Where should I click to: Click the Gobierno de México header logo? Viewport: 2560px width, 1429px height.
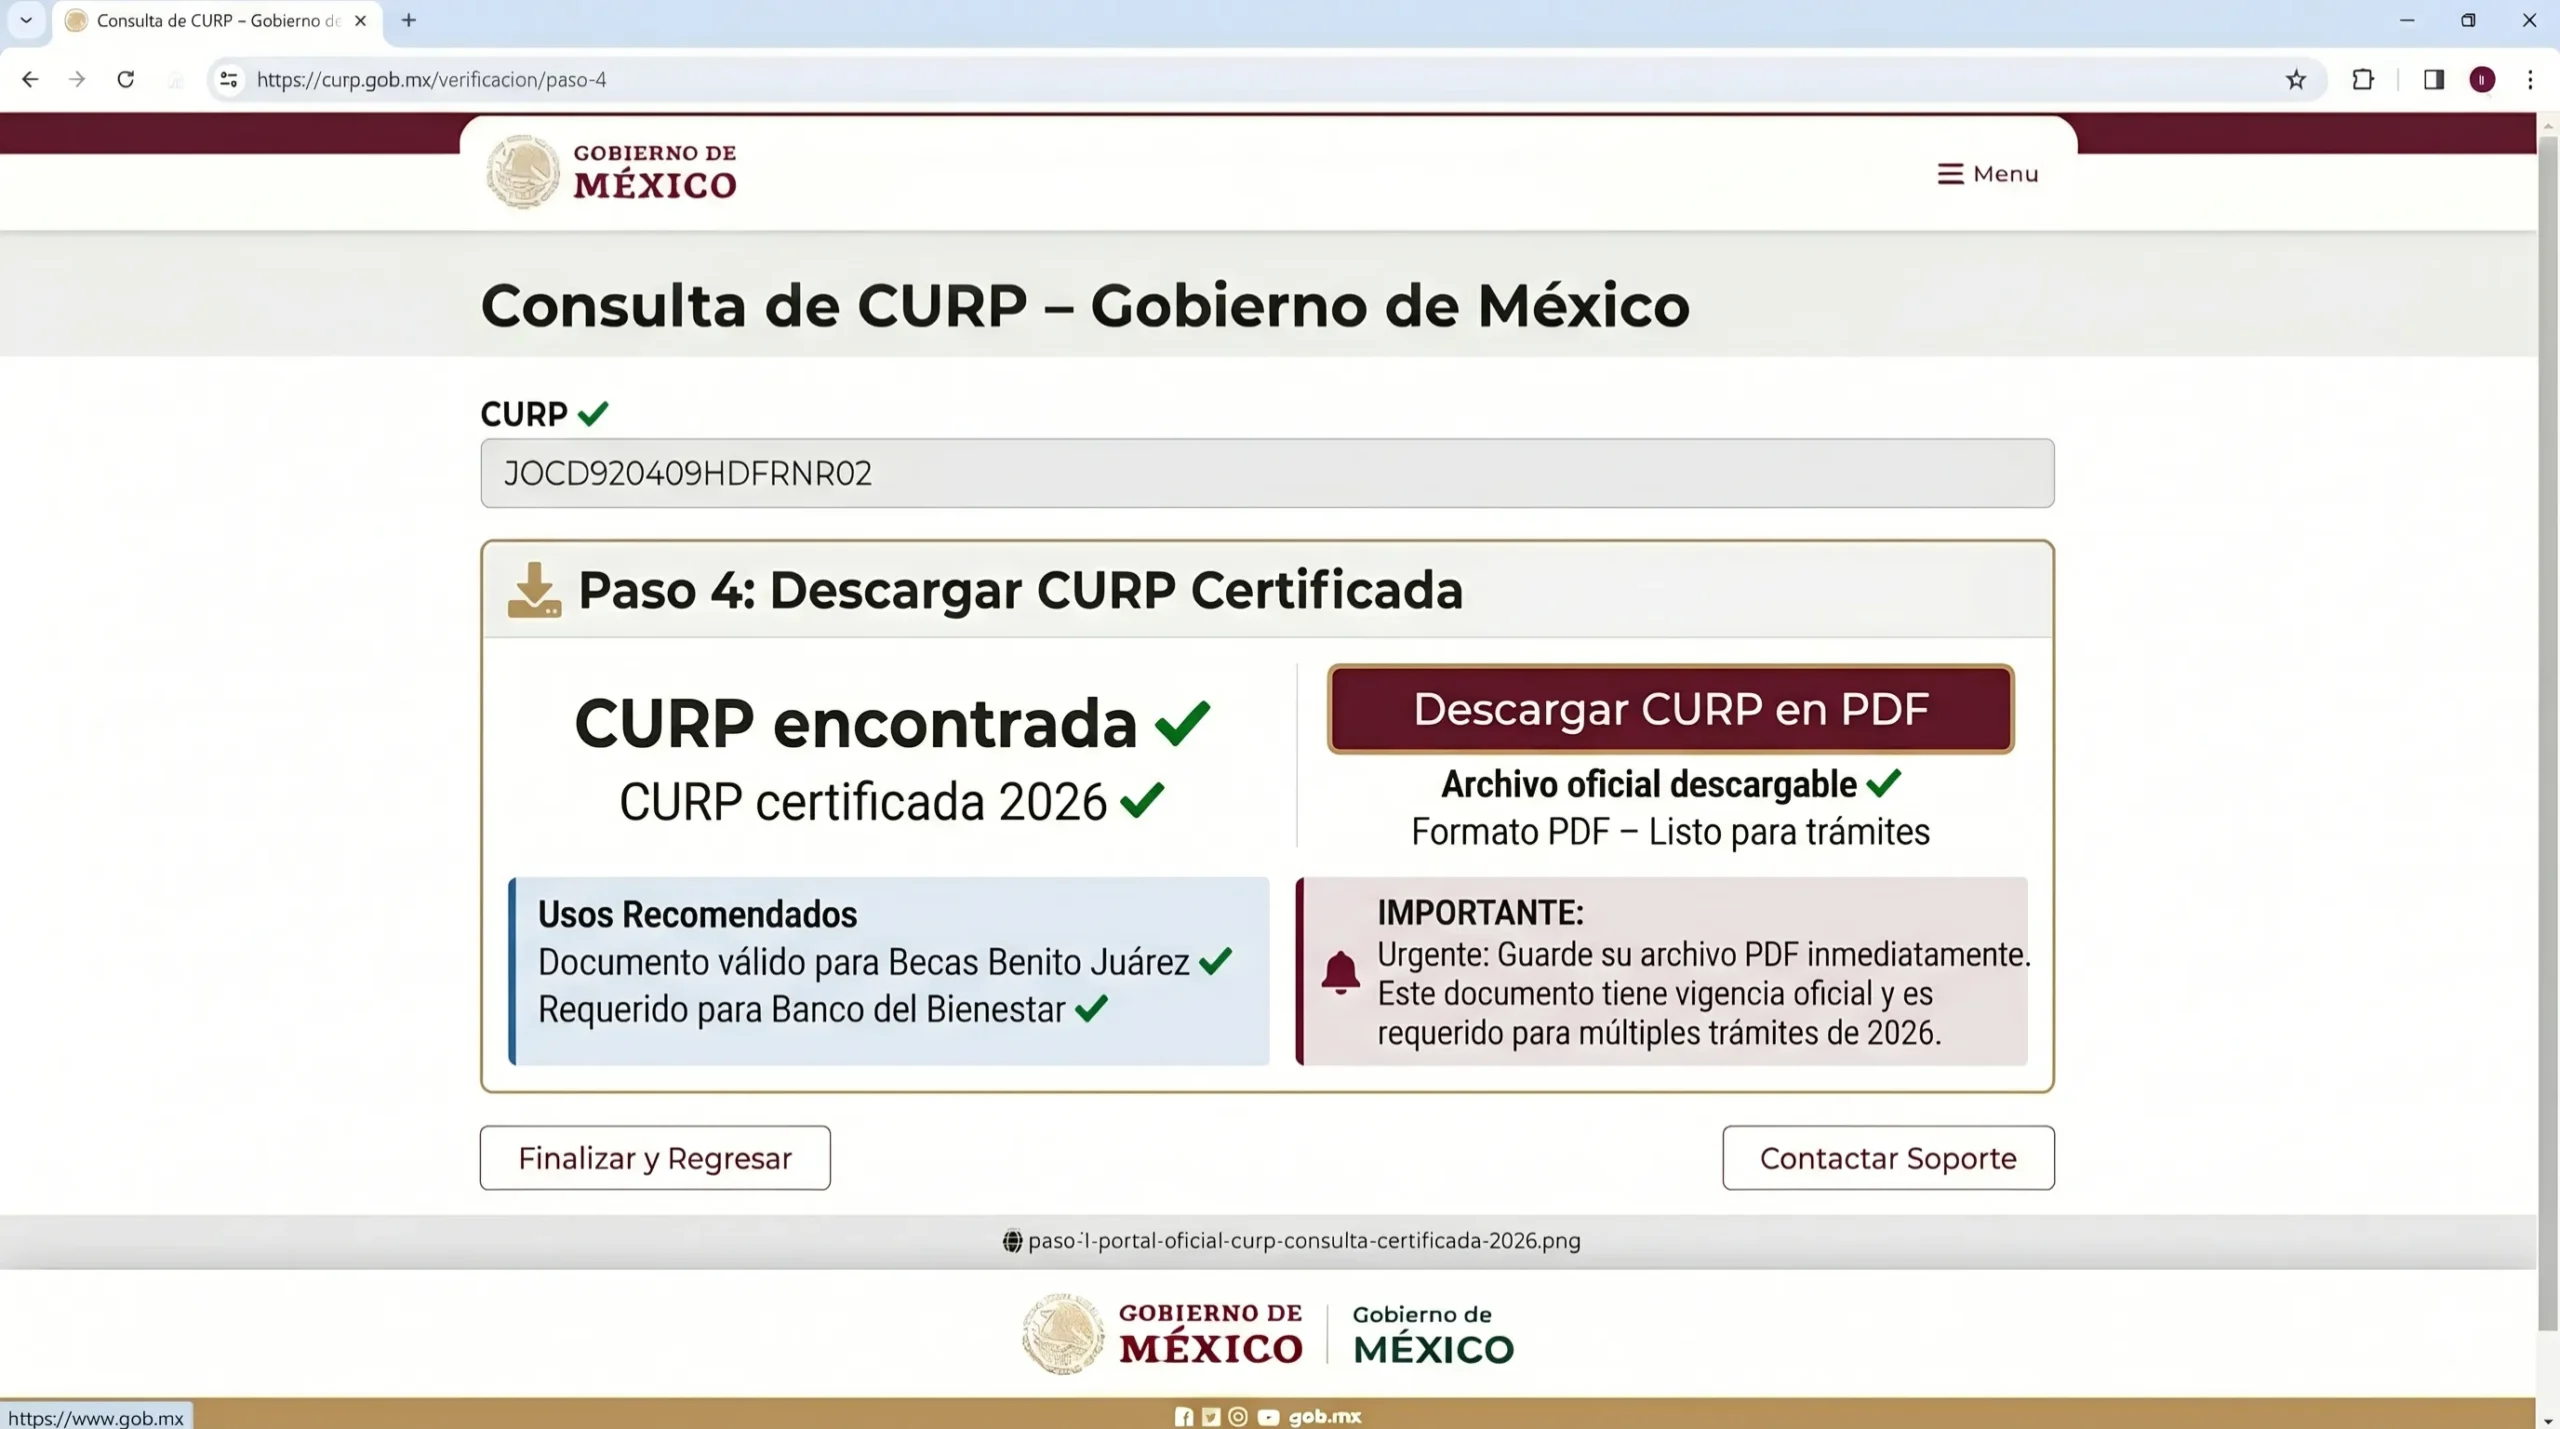[x=611, y=172]
